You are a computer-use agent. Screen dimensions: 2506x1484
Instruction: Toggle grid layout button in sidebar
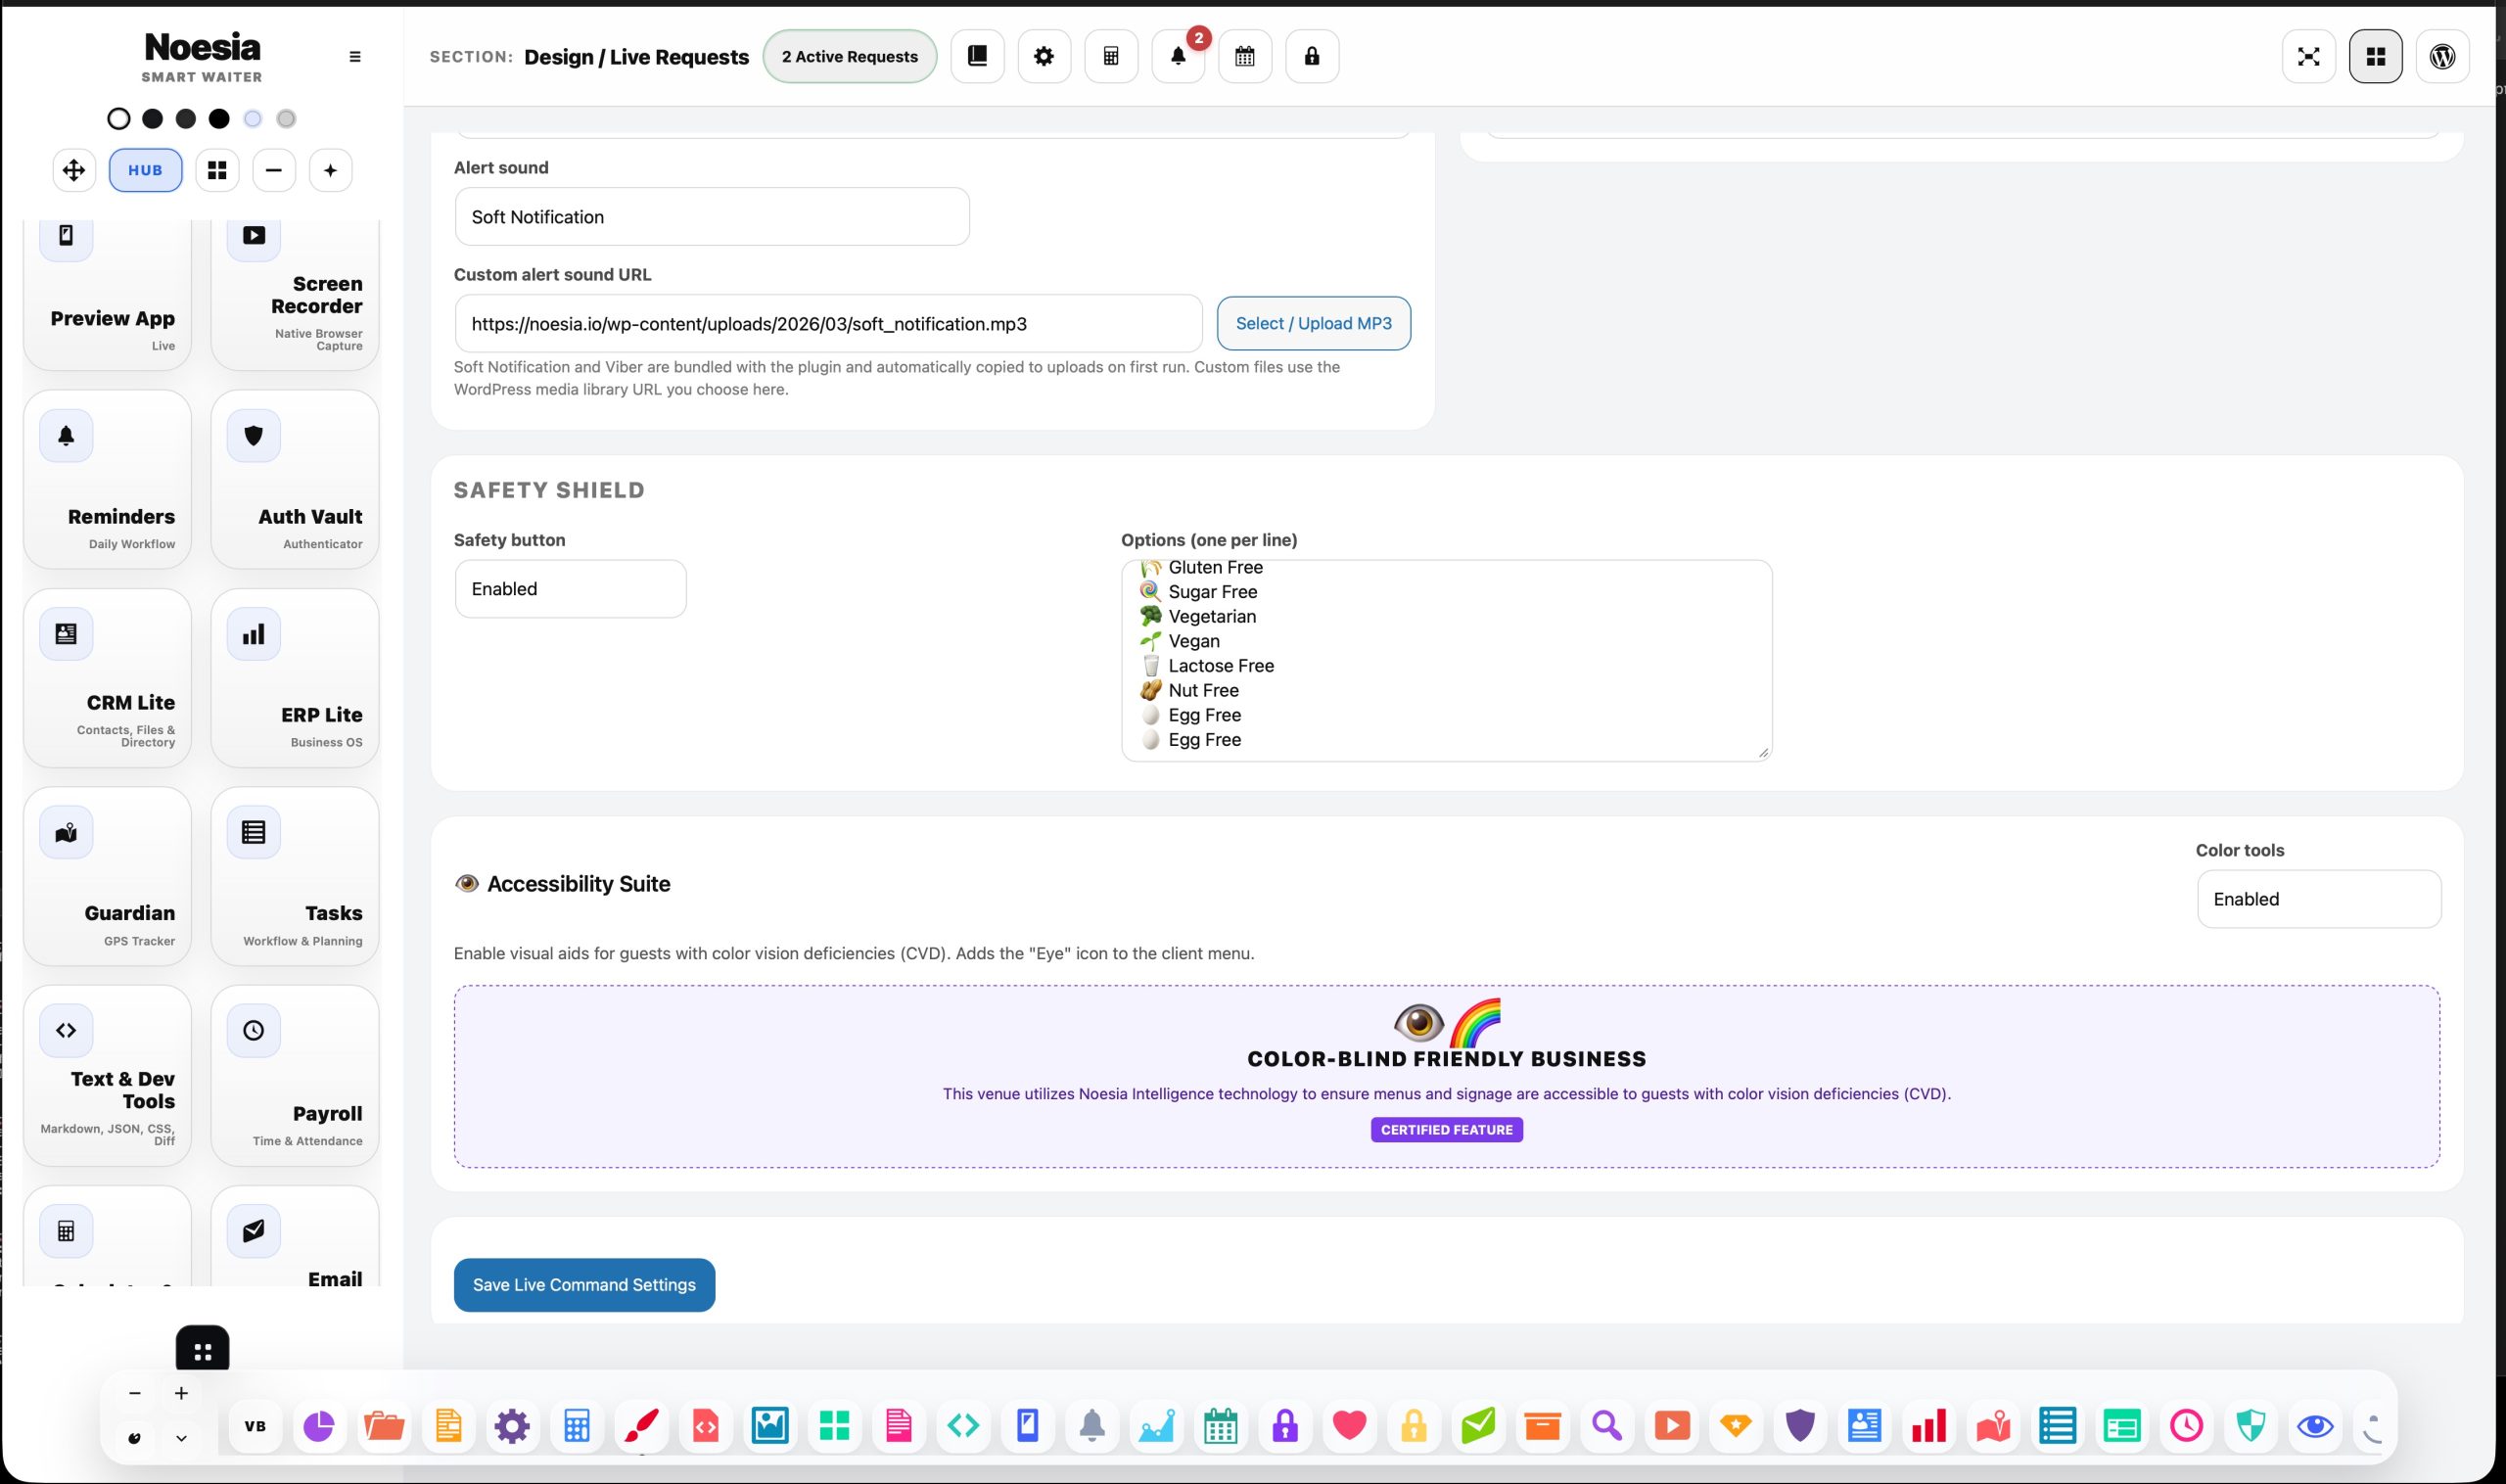click(x=217, y=170)
